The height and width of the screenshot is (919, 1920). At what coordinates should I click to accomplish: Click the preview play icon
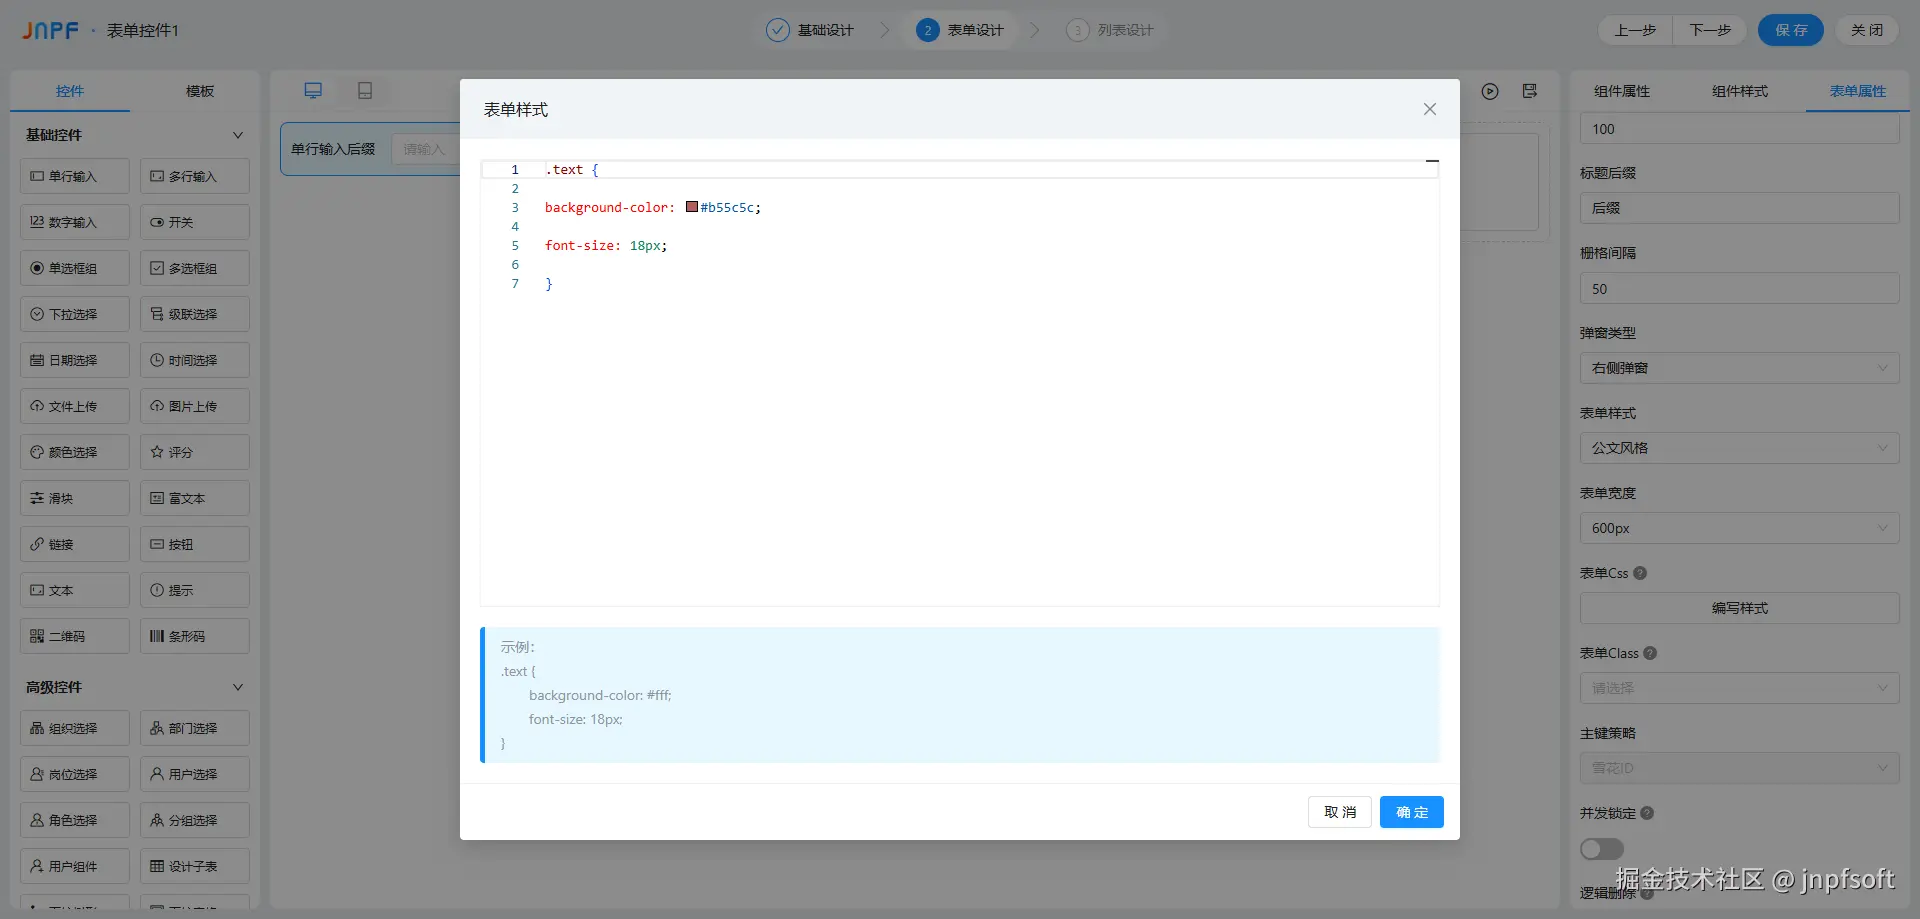(x=1490, y=91)
